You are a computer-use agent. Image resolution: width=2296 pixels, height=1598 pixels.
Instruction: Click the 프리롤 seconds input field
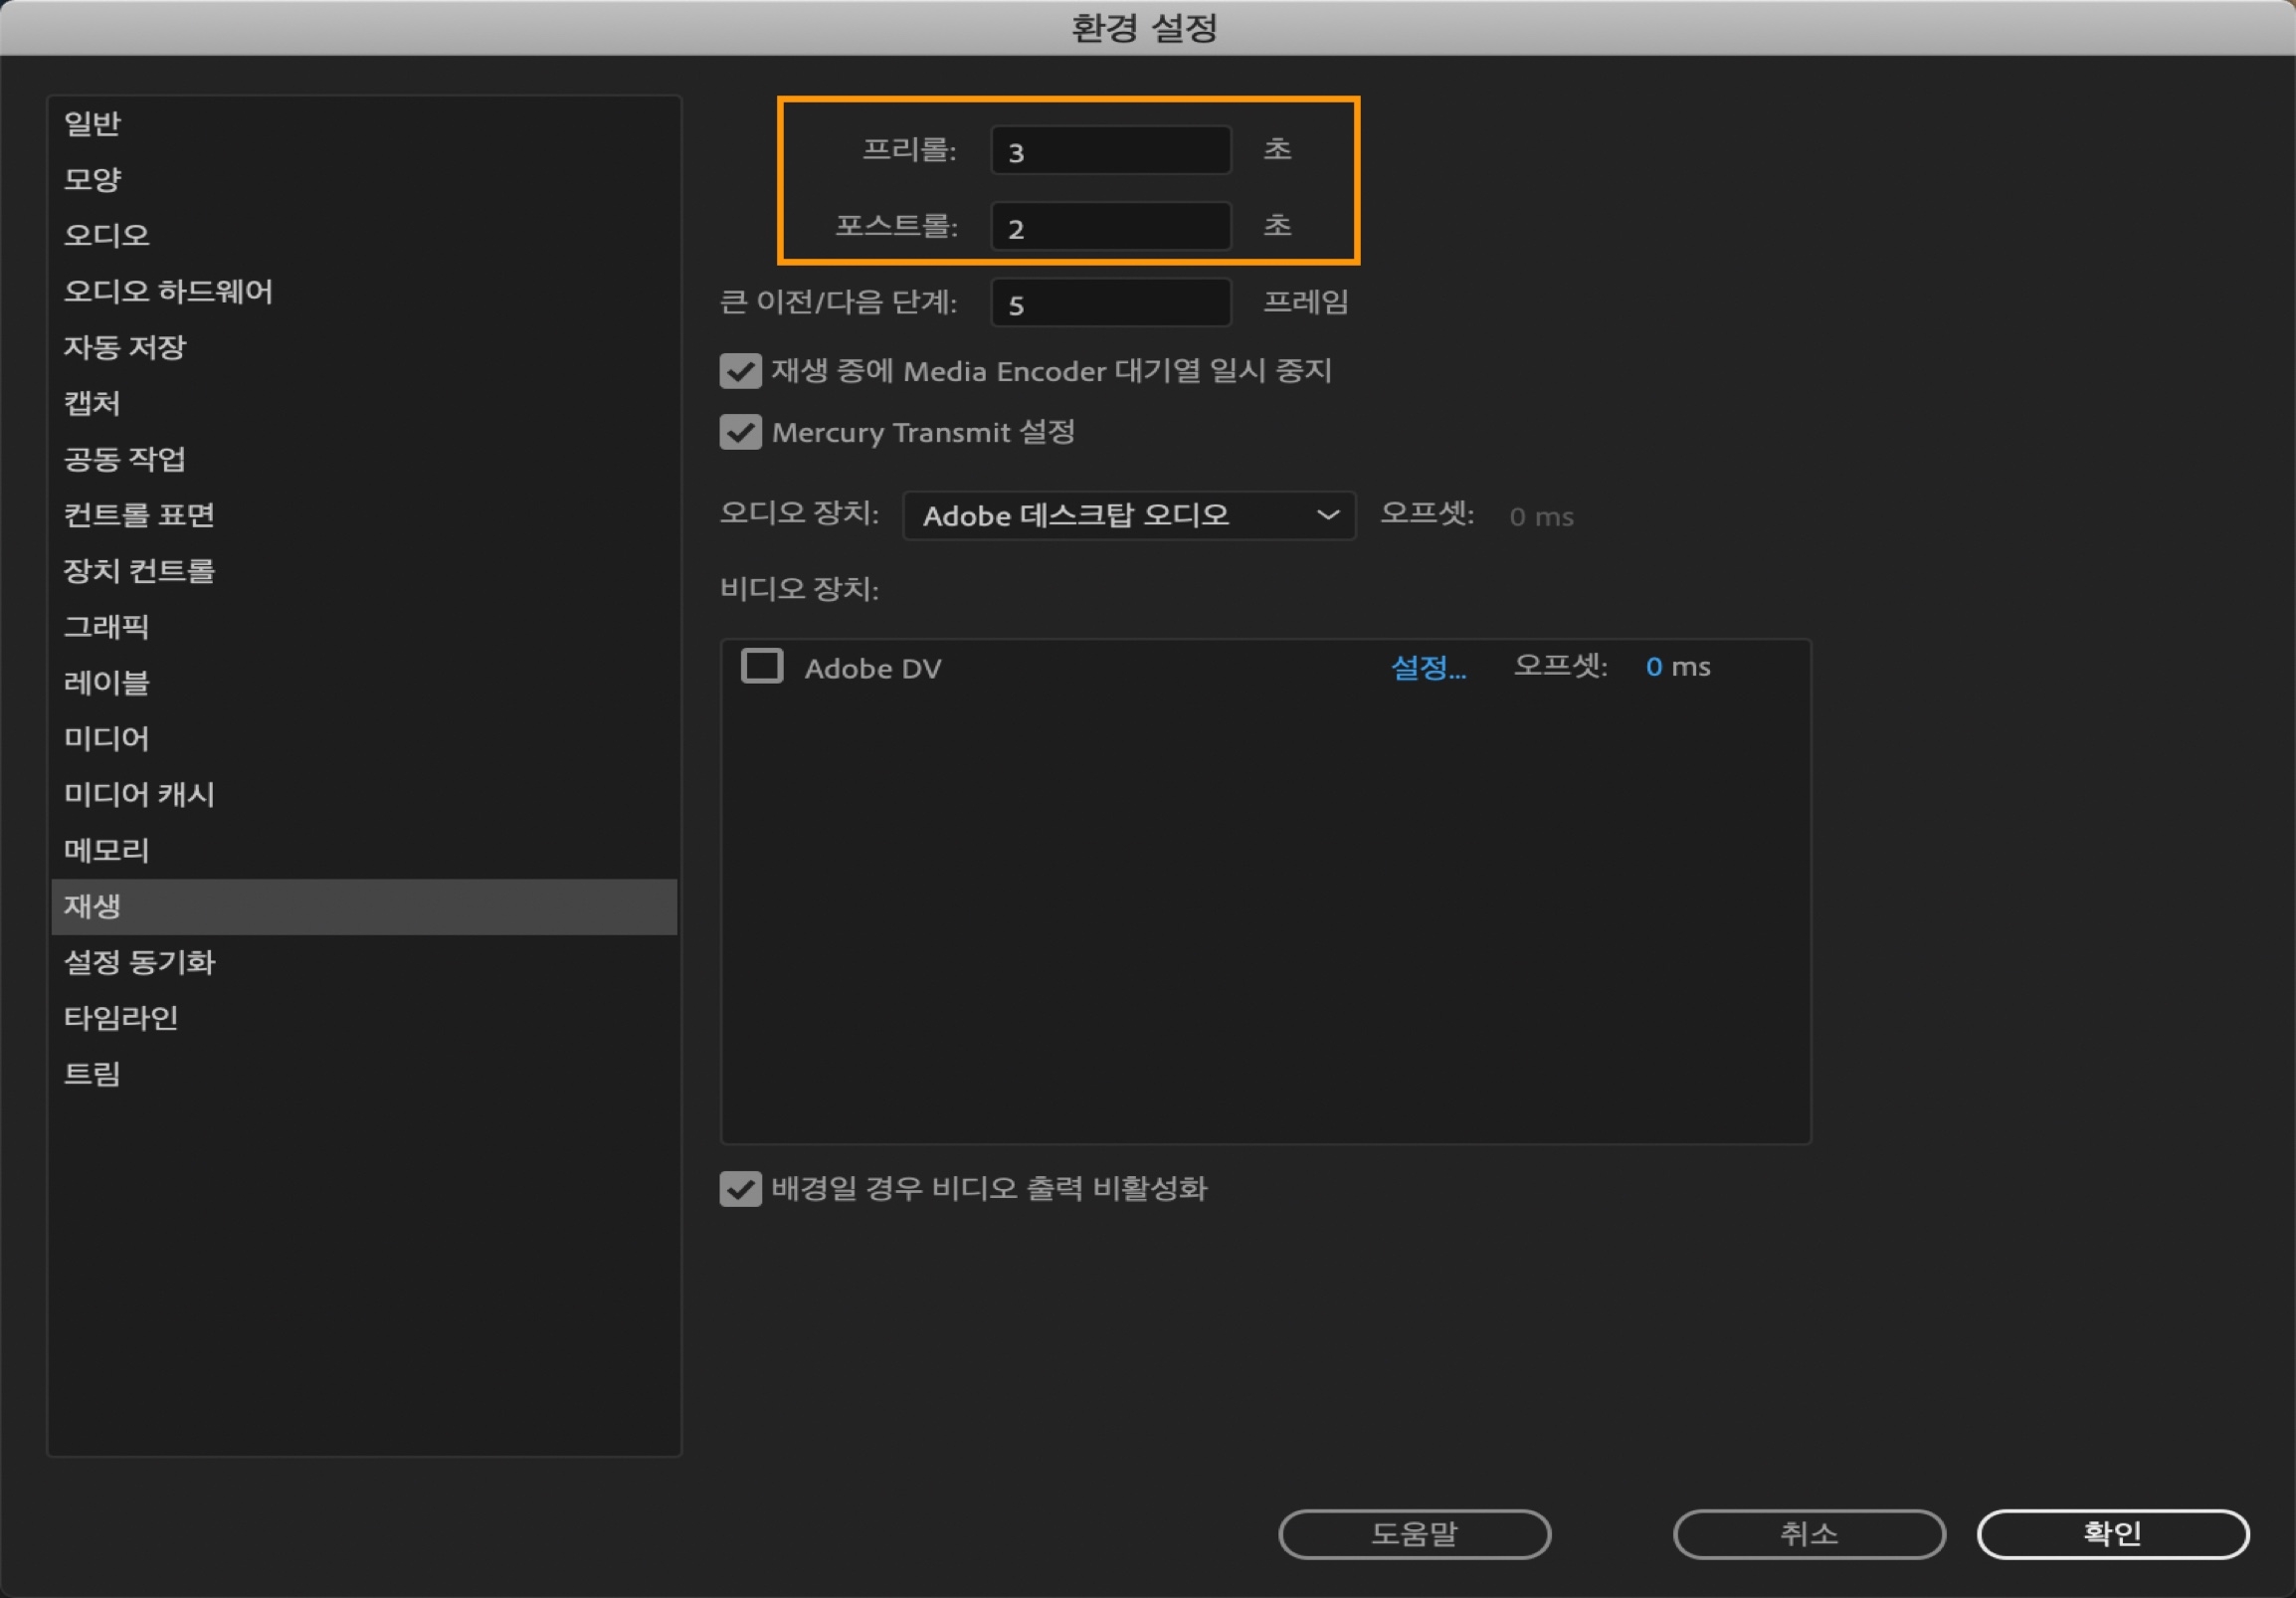(1110, 151)
